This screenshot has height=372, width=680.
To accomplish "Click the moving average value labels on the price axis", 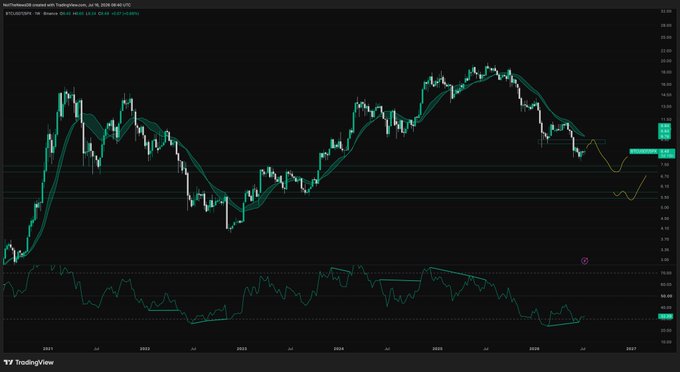I will pyautogui.click(x=665, y=131).
